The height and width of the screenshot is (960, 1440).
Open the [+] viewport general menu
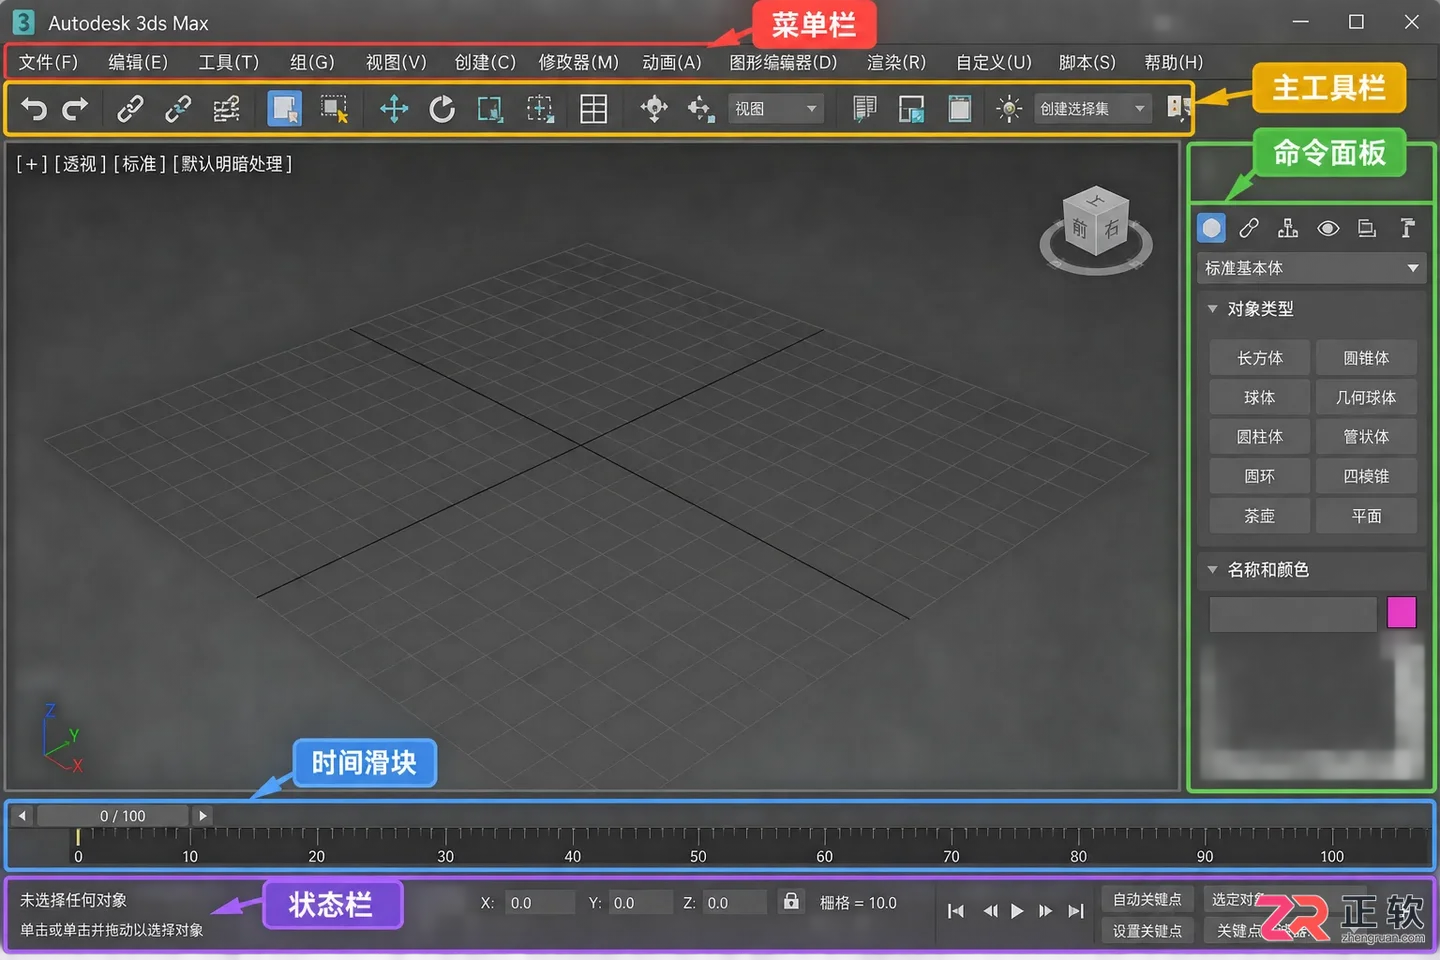tap(31, 164)
